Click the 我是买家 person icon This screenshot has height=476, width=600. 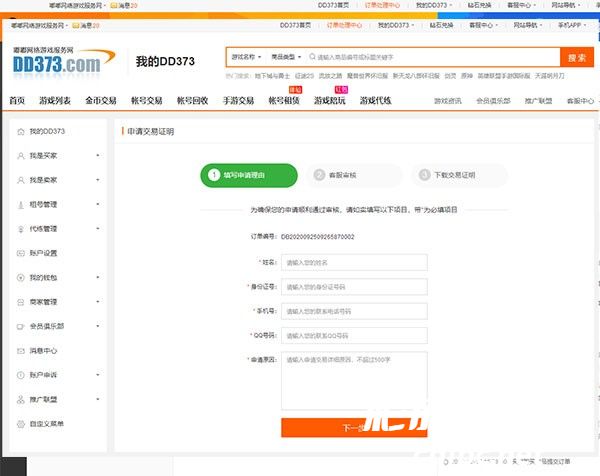(x=21, y=156)
